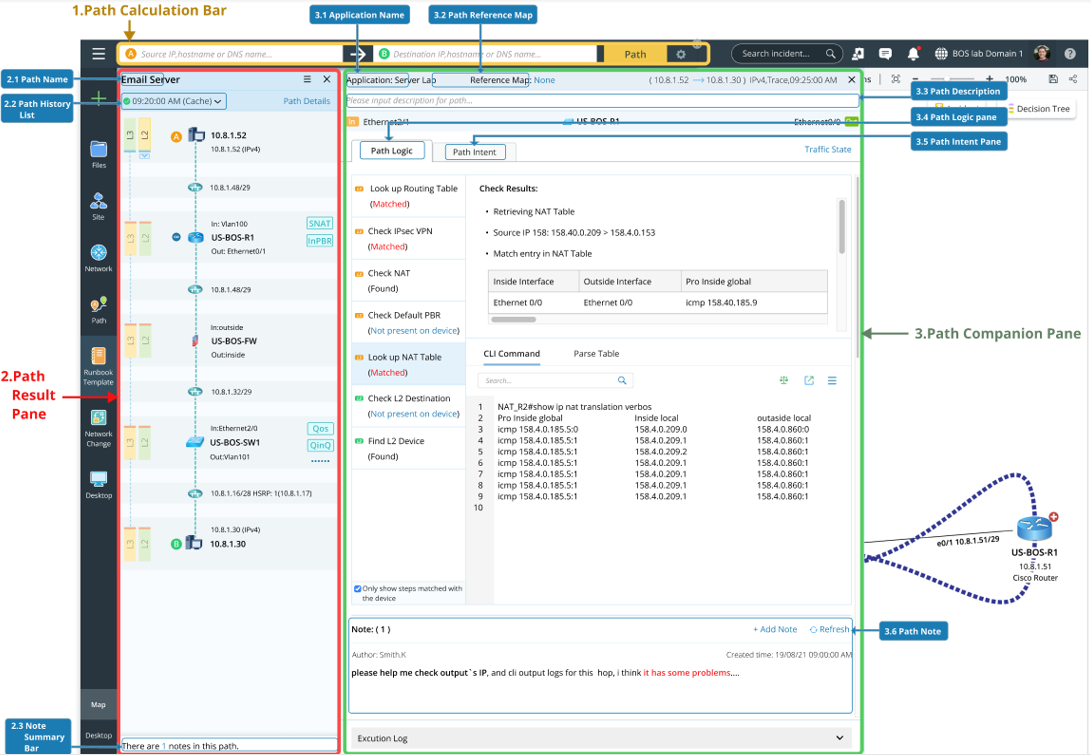Enable 'Only show steps matched with the device'
1091x755 pixels.
click(357, 588)
